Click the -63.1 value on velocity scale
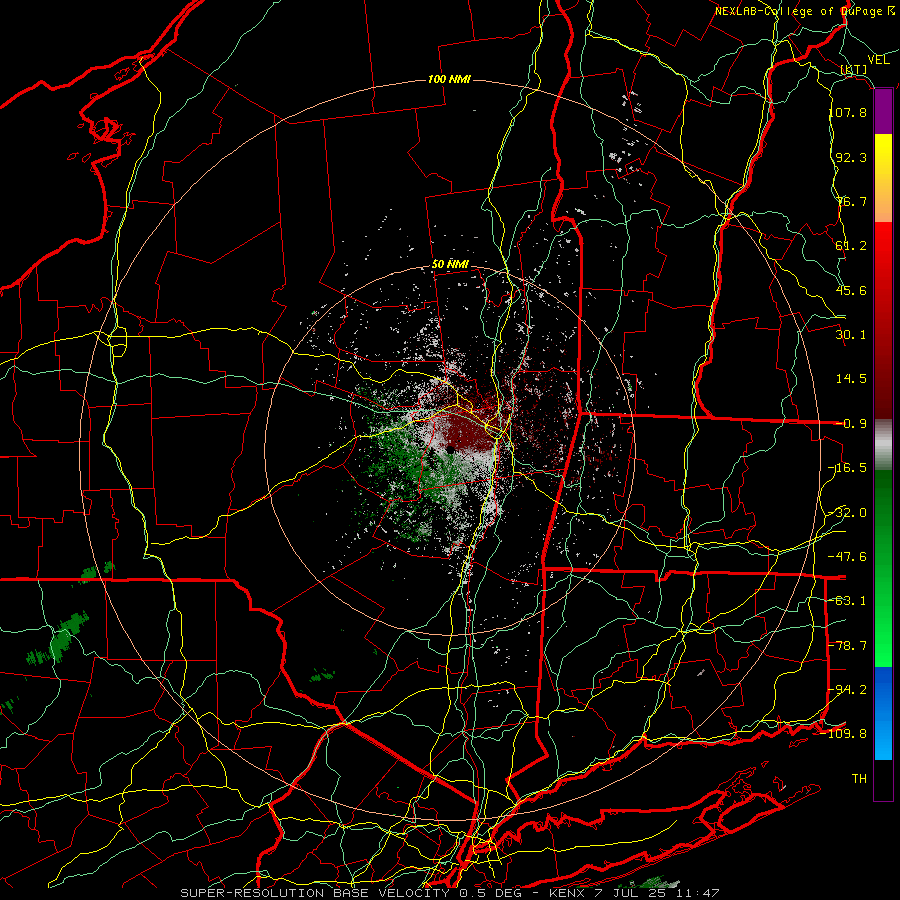Image resolution: width=900 pixels, height=900 pixels. click(x=848, y=601)
